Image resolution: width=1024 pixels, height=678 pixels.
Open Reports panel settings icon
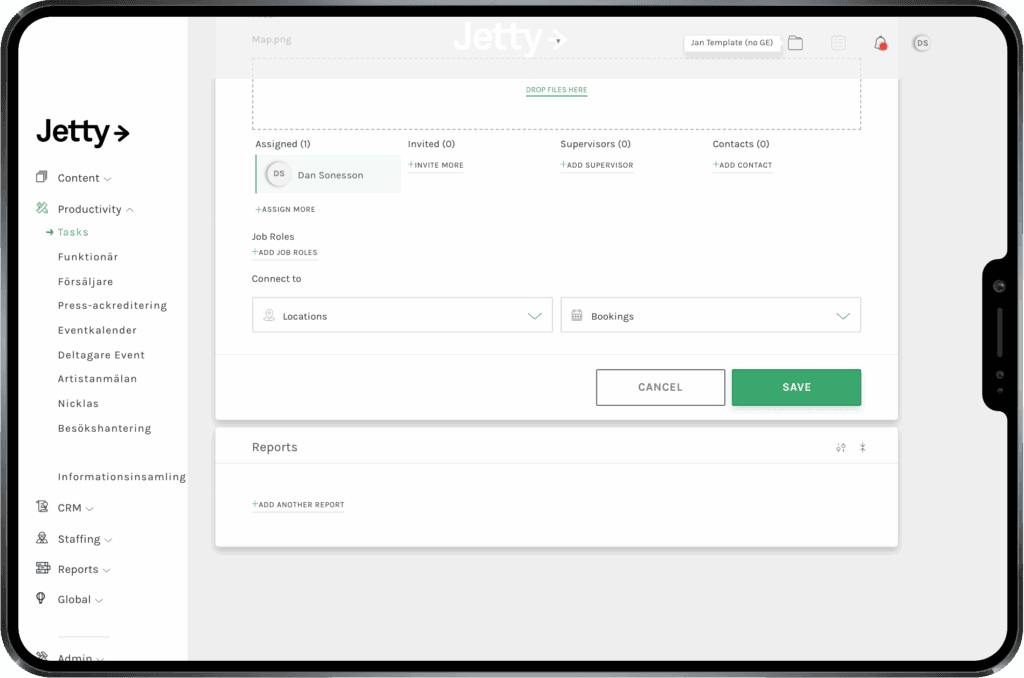point(841,447)
